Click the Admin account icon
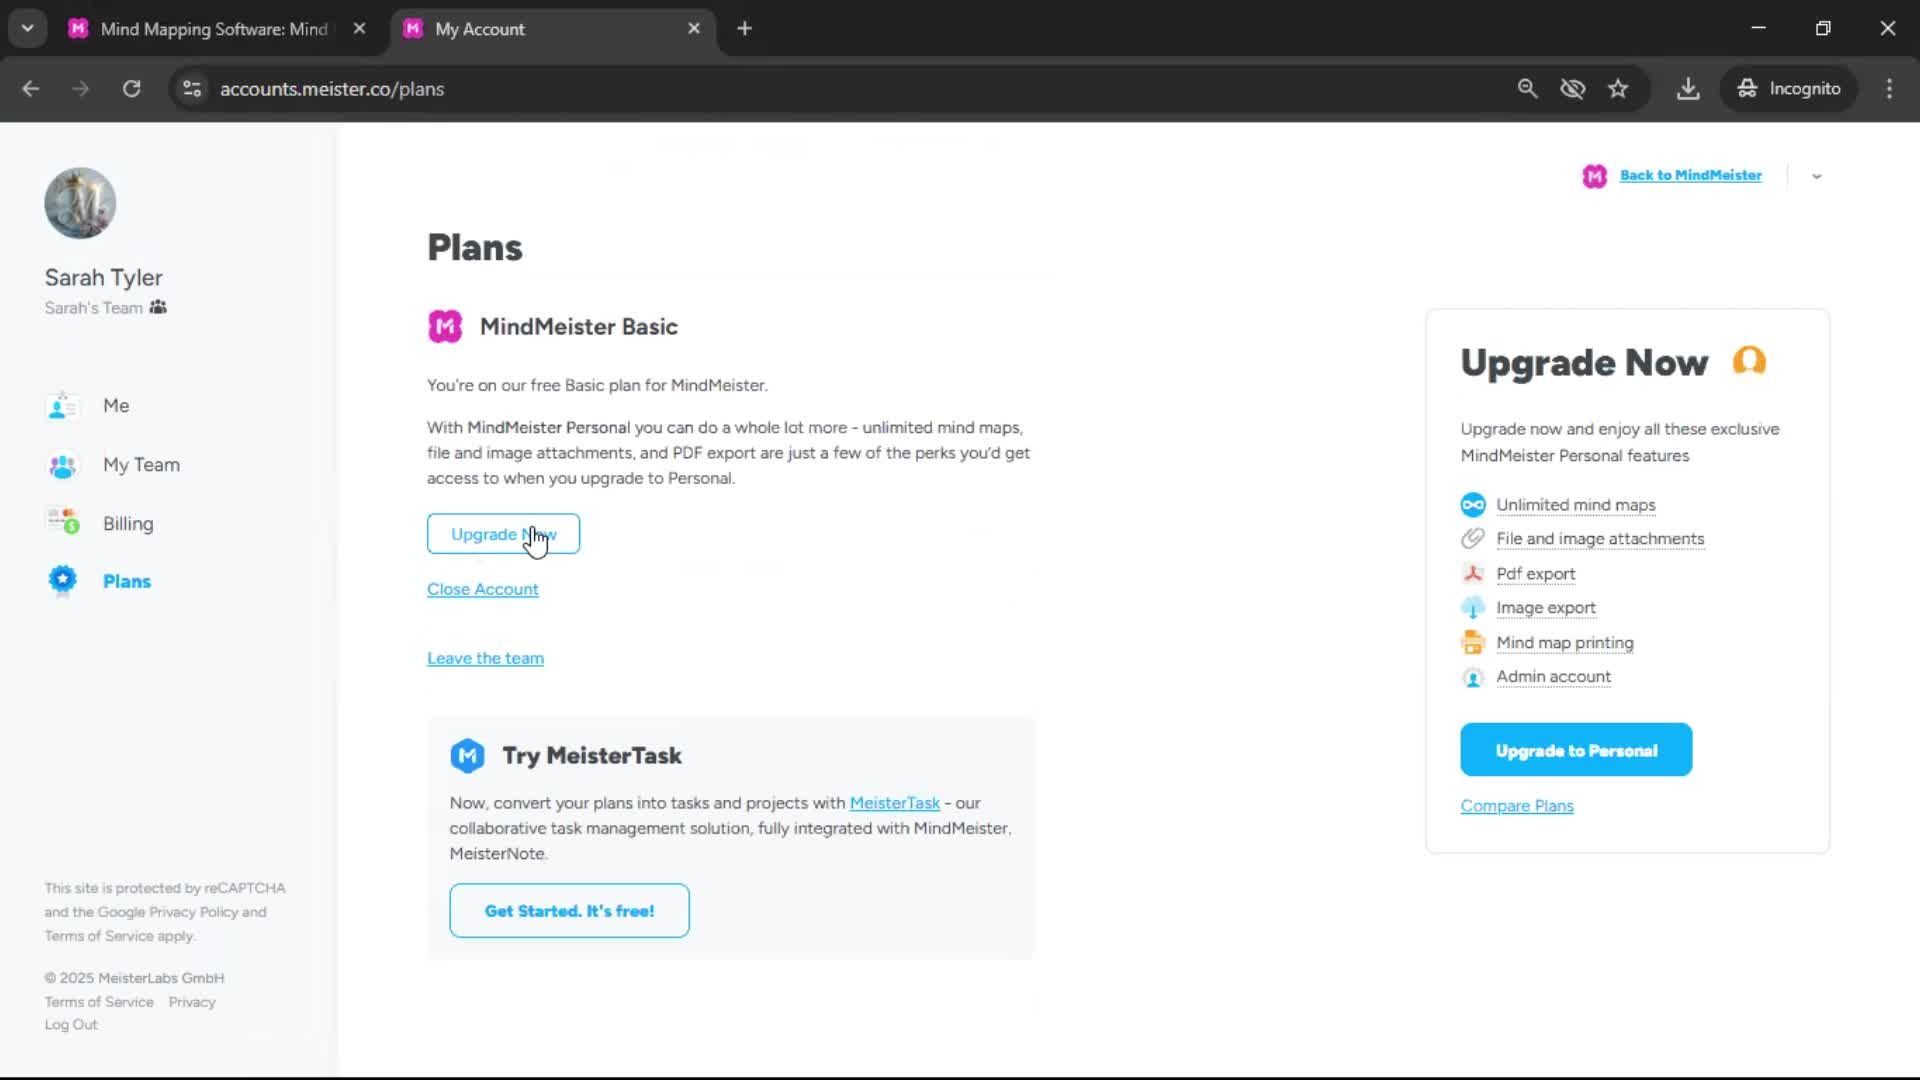Image resolution: width=1920 pixels, height=1080 pixels. (1473, 677)
